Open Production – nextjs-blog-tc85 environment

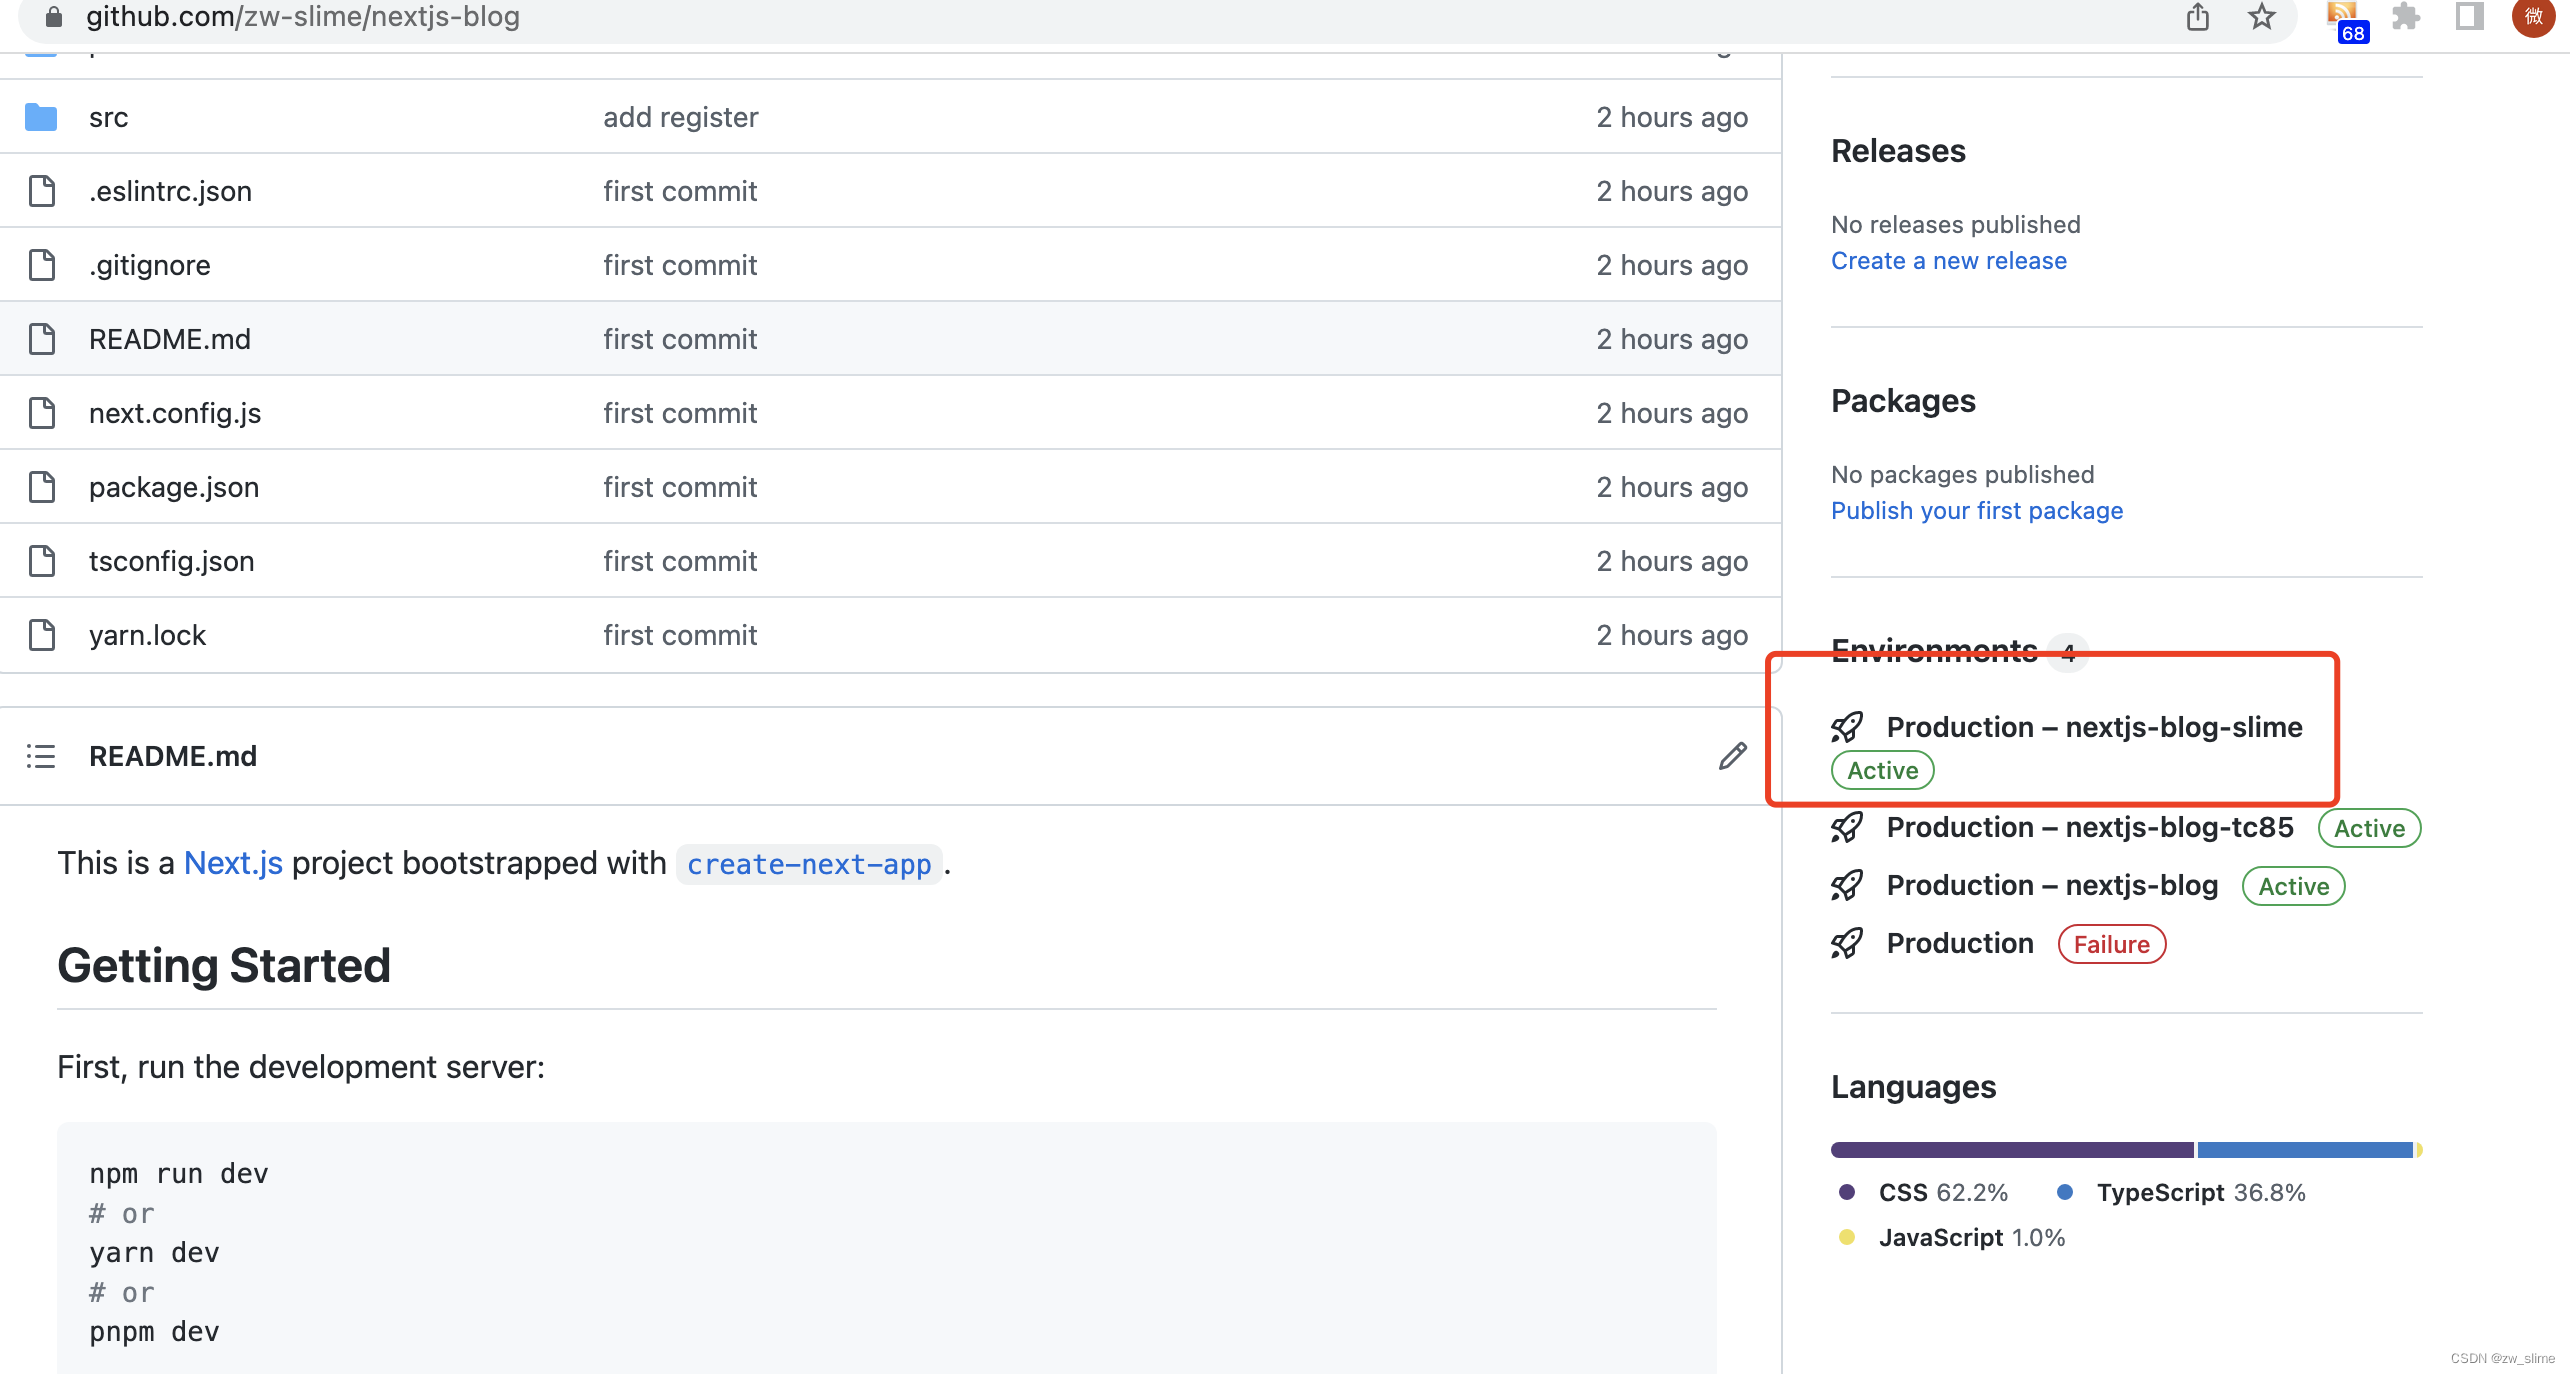coord(2090,827)
